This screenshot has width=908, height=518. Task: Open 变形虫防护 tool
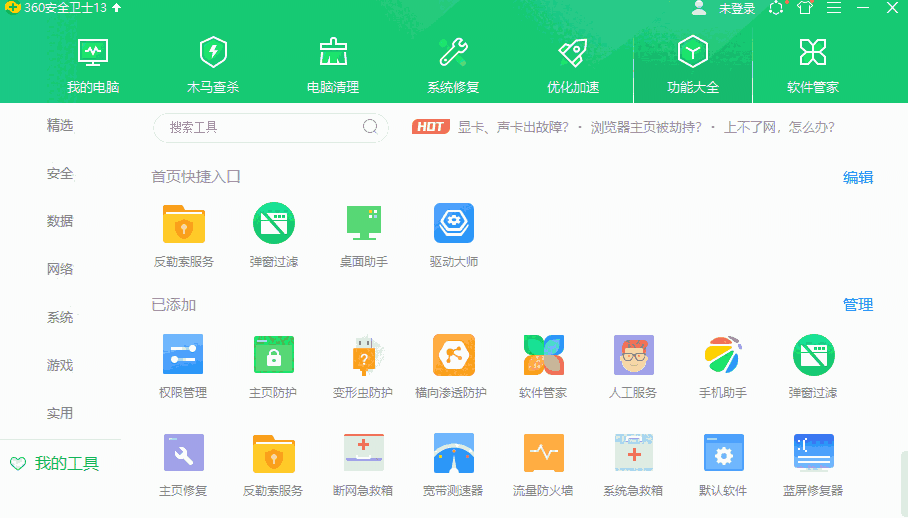[363, 366]
